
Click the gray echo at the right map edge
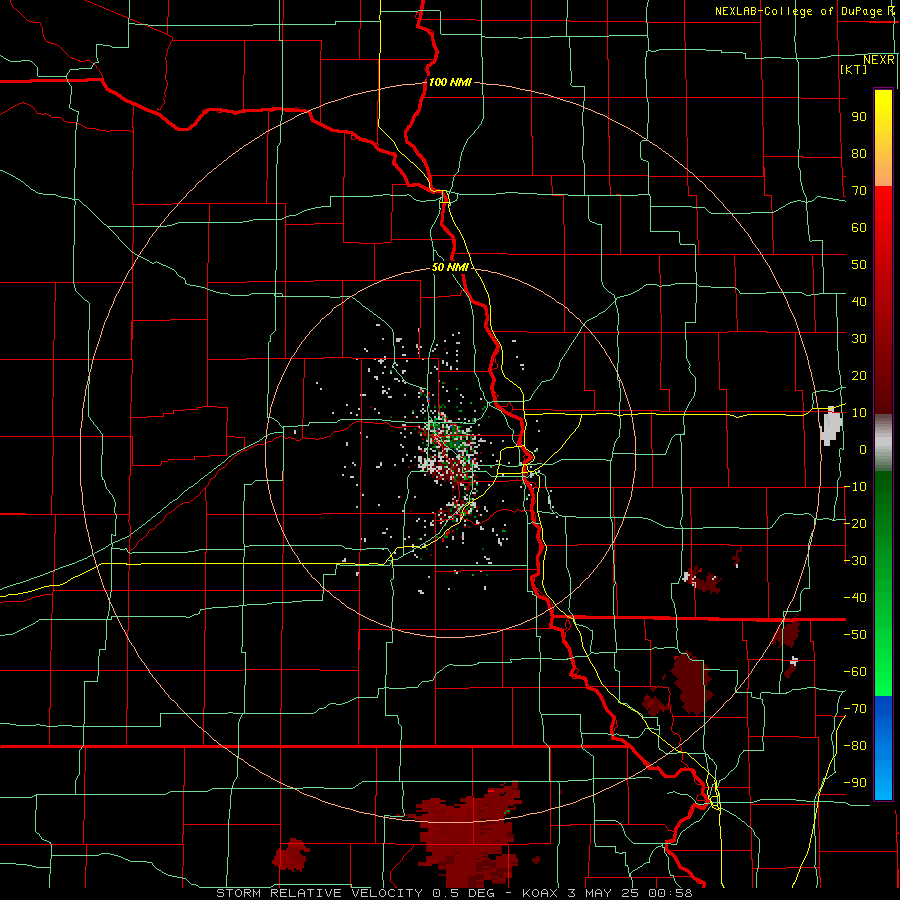pyautogui.click(x=832, y=426)
